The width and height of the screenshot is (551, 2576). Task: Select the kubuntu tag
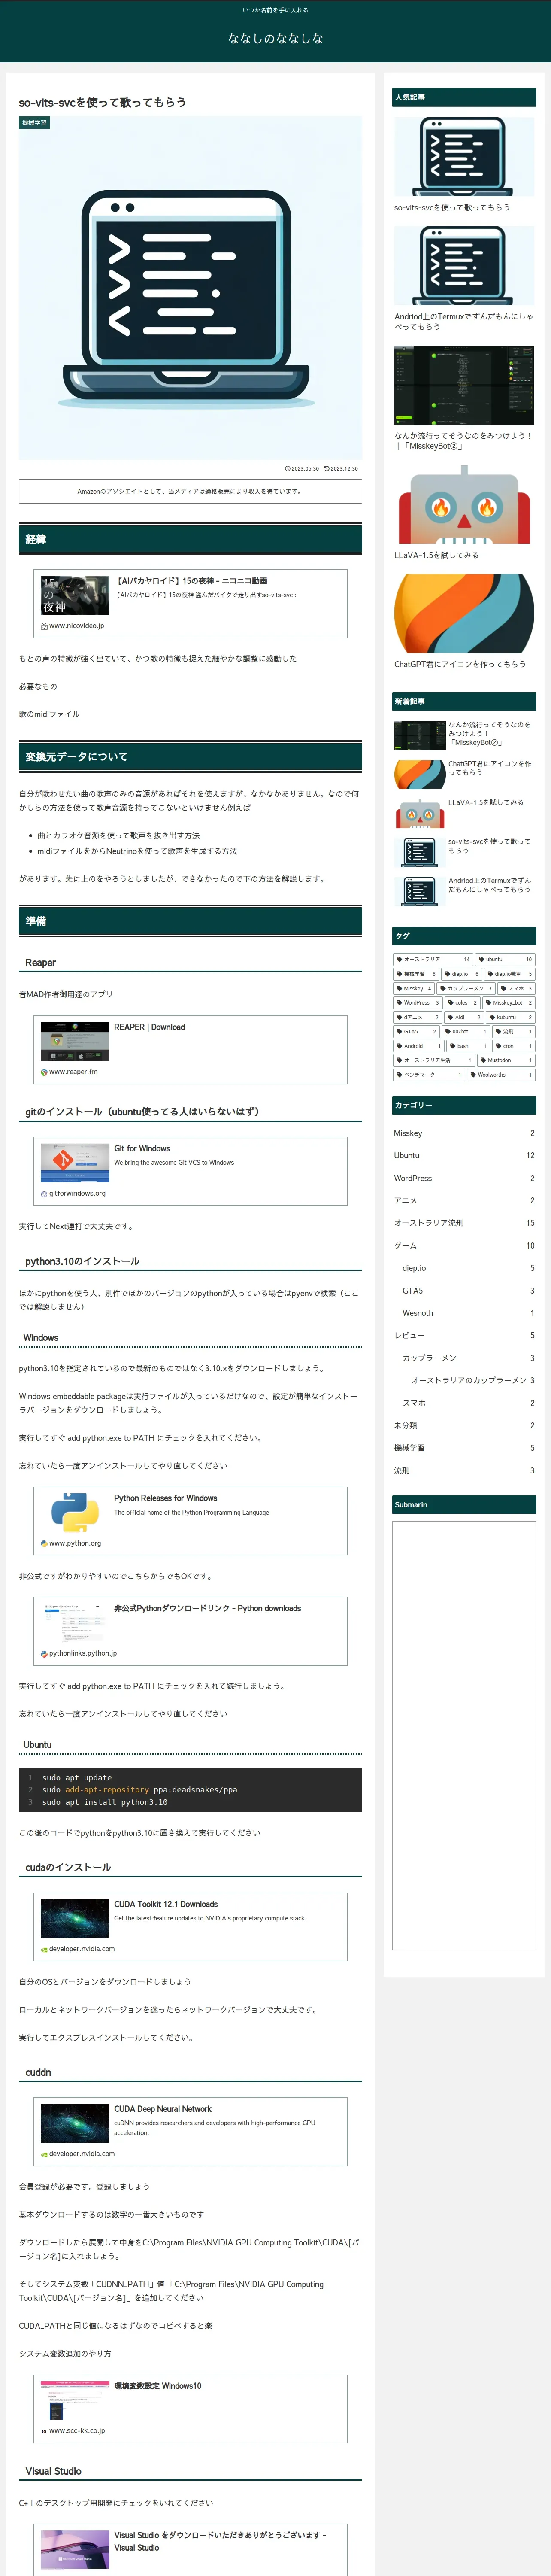click(x=511, y=1017)
